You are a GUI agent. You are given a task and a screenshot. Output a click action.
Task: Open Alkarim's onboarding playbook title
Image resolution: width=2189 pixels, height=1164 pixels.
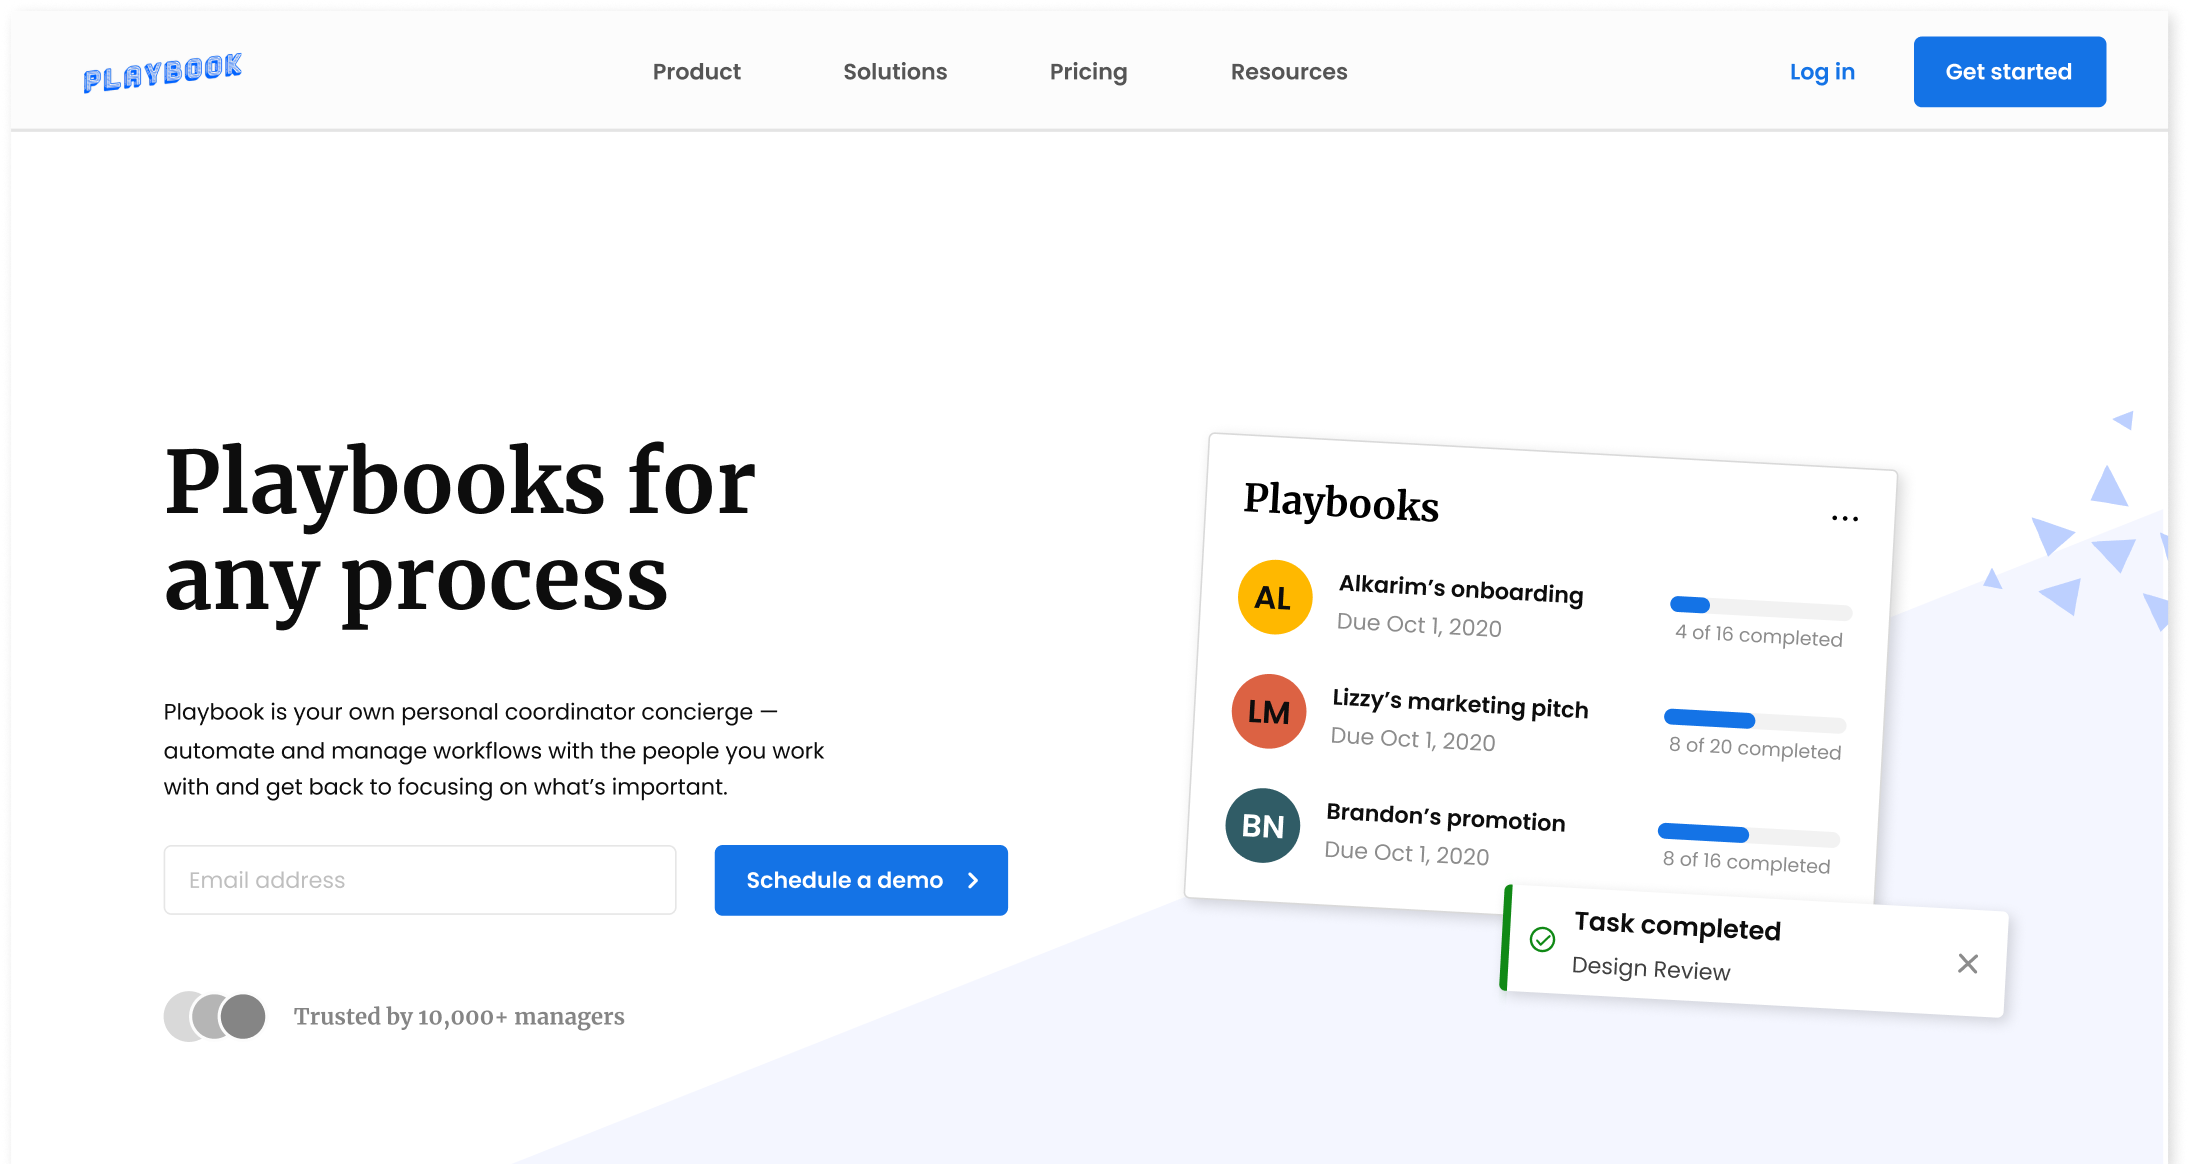1460,589
